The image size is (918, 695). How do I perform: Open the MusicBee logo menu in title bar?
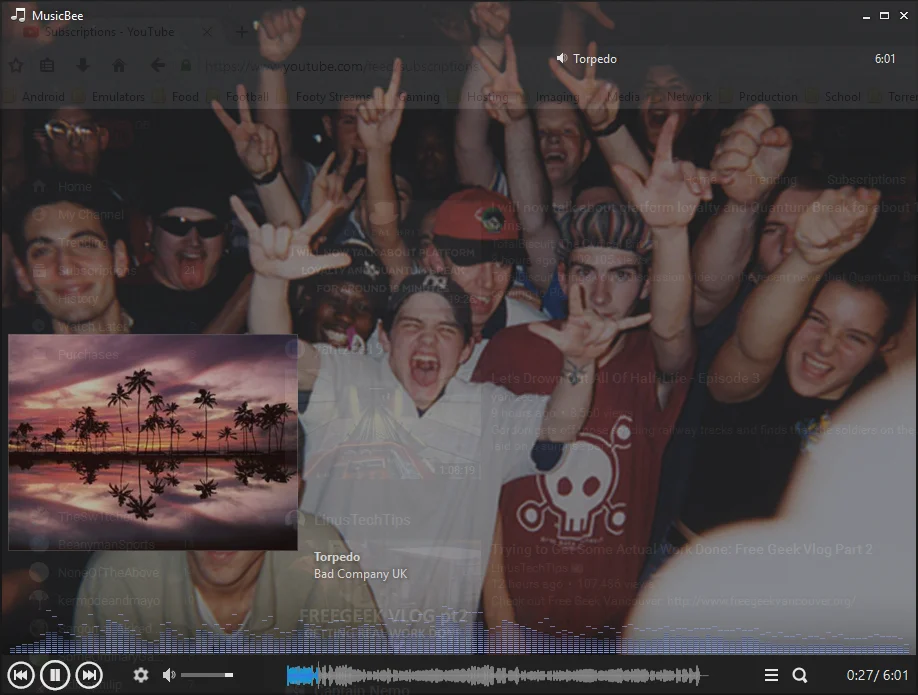18,15
